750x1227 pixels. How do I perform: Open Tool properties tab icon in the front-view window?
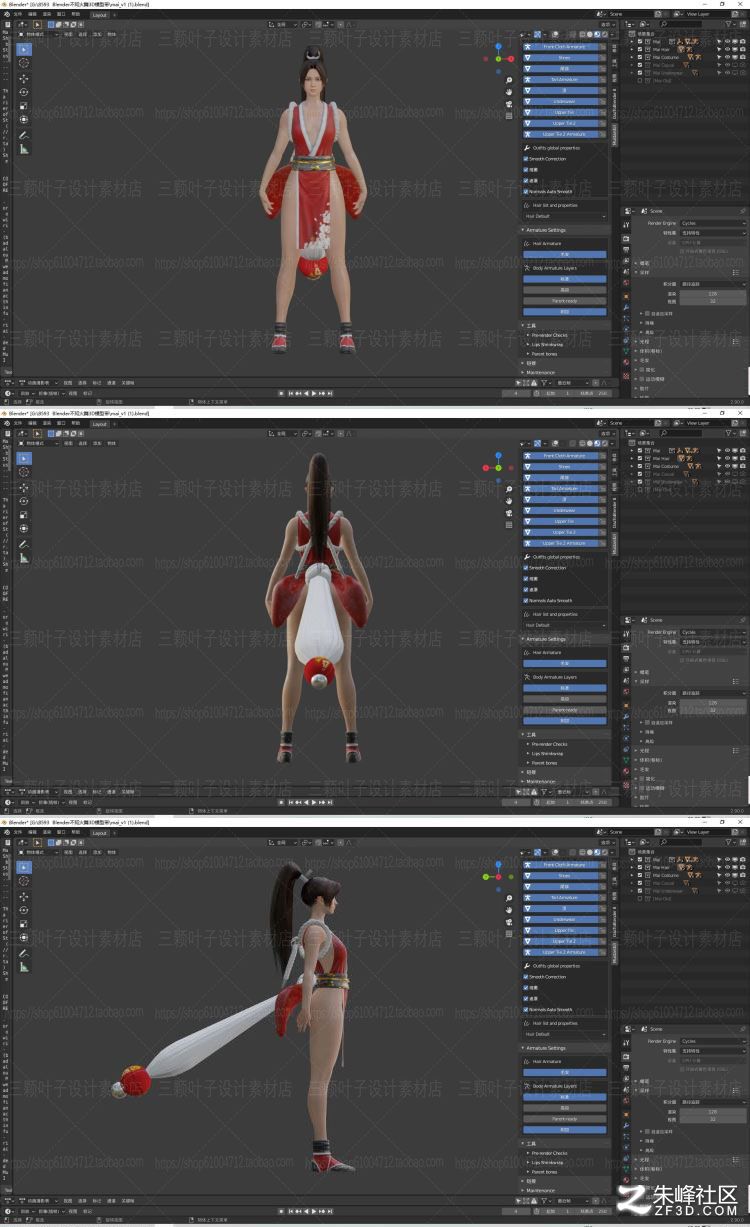pos(626,223)
